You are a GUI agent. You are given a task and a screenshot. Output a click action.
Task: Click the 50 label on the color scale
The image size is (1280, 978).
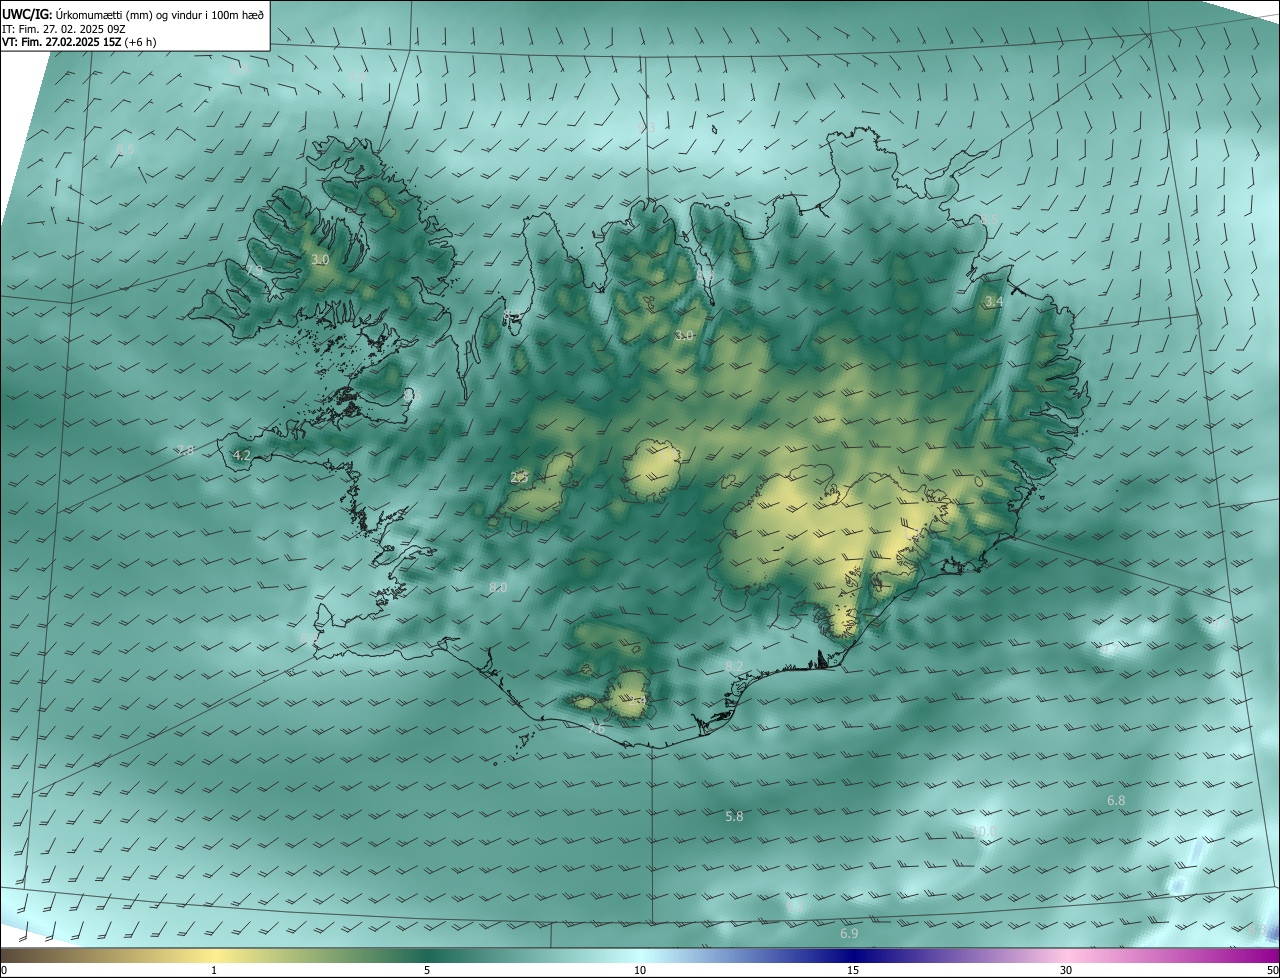click(x=1272, y=970)
